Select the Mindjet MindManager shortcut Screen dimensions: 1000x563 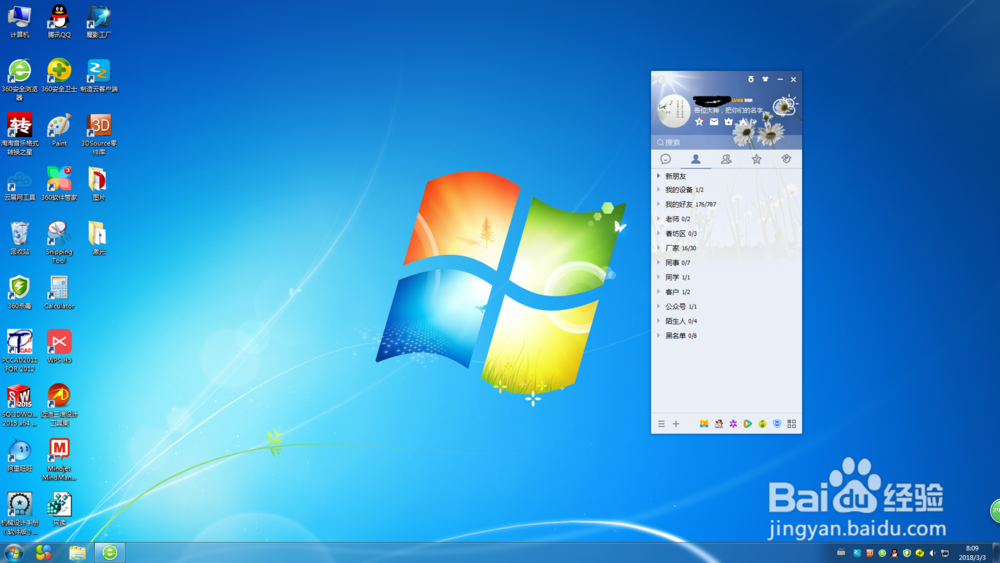tap(59, 460)
